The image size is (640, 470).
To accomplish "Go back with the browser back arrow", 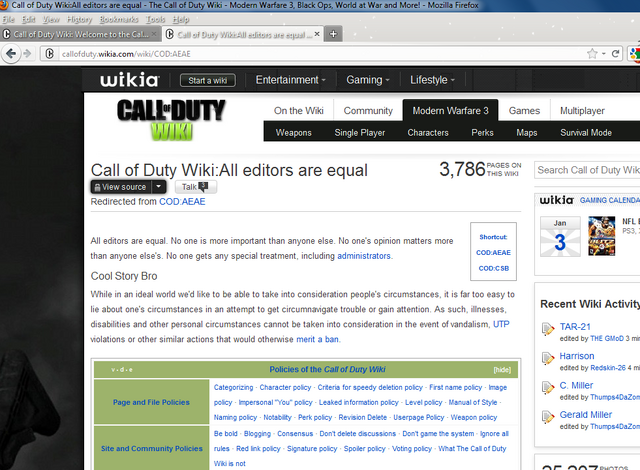I will point(11,53).
